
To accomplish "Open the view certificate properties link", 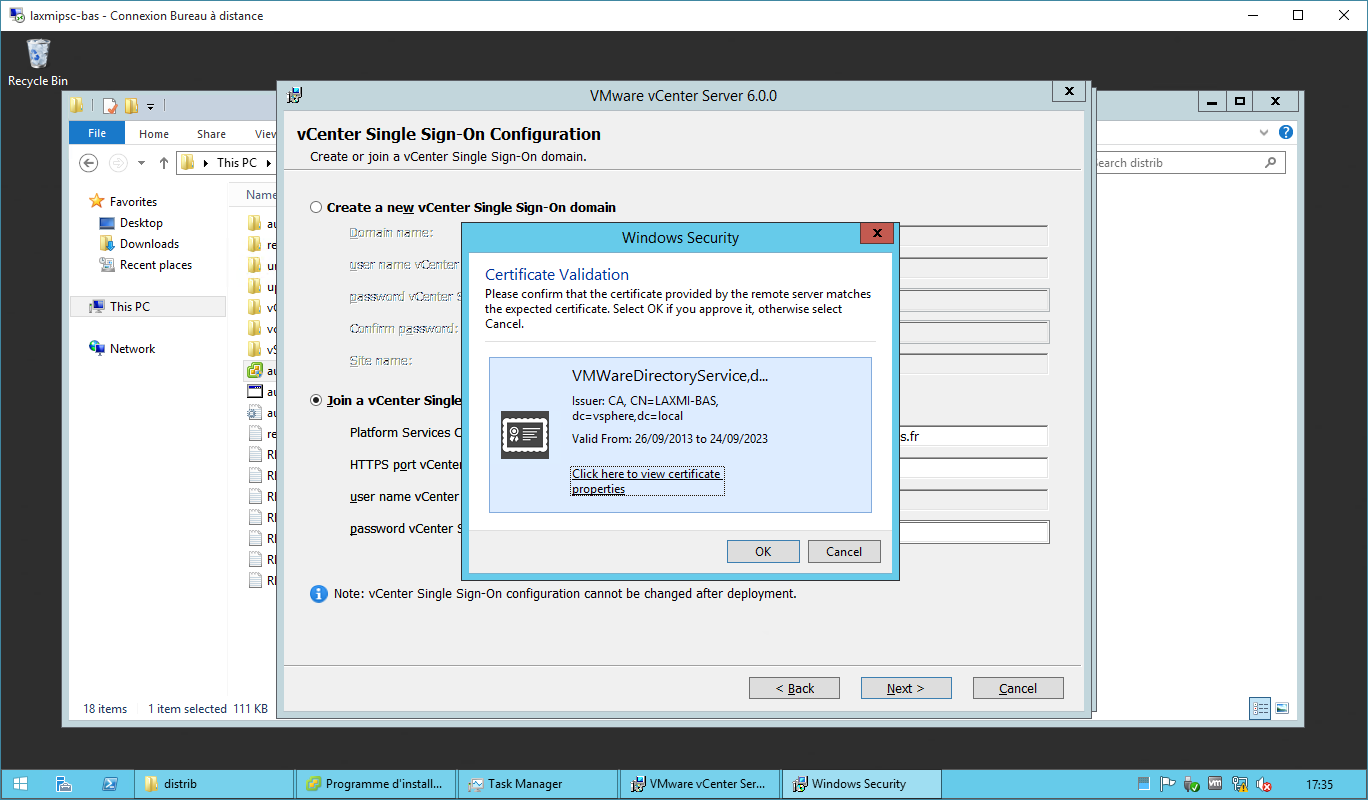I will click(646, 481).
